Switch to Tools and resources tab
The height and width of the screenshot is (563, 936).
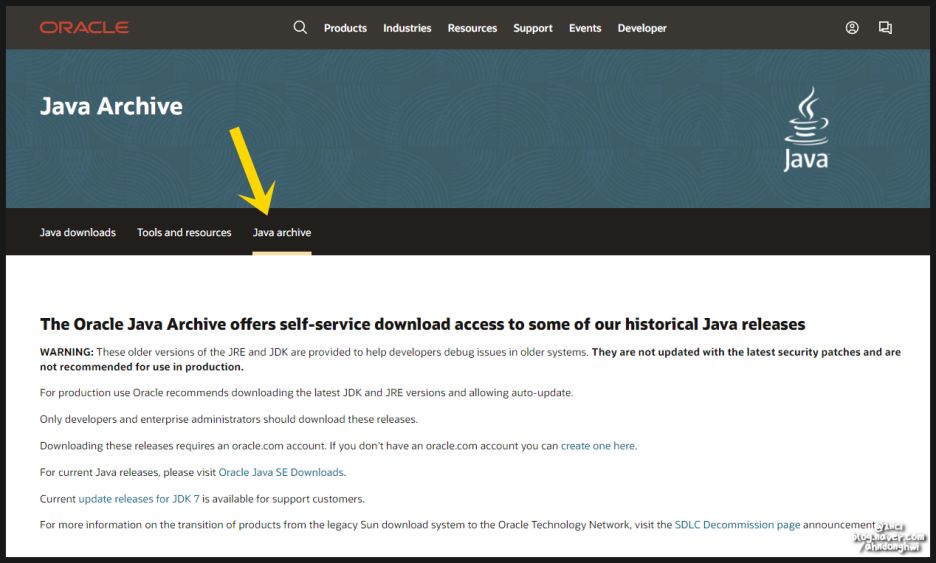[184, 232]
